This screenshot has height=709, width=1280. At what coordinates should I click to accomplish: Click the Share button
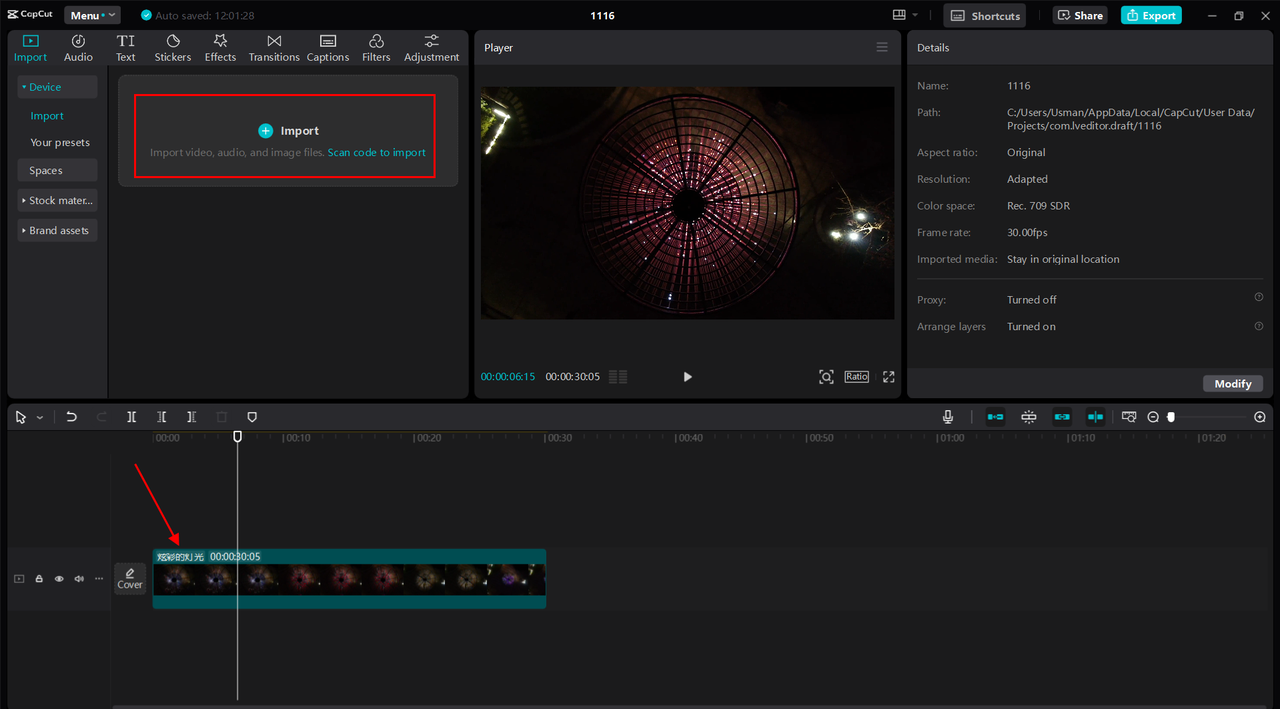(1079, 15)
